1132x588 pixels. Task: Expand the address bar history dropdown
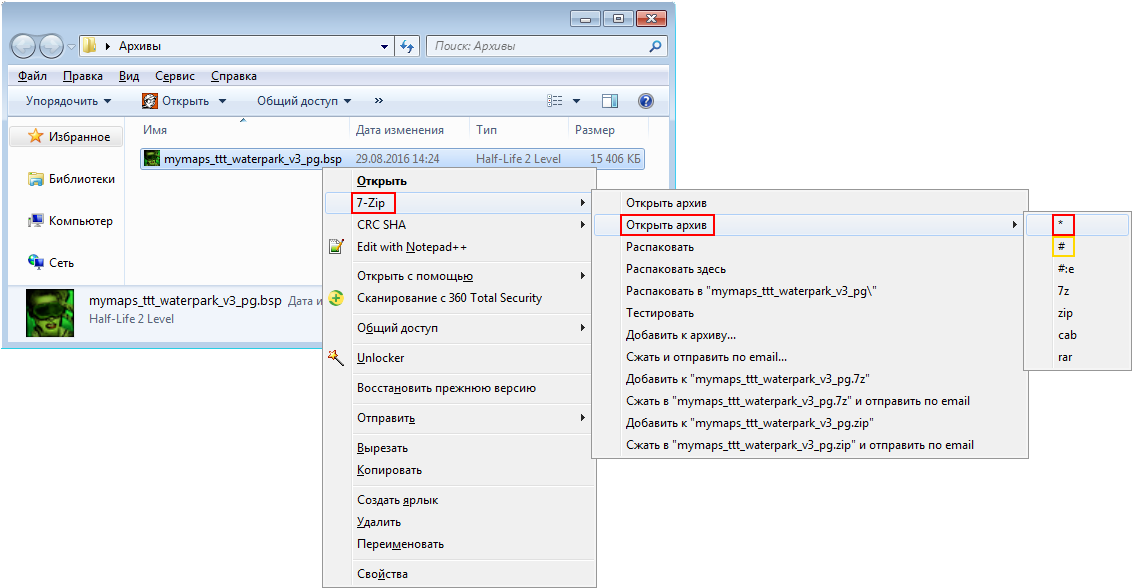pyautogui.click(x=384, y=46)
